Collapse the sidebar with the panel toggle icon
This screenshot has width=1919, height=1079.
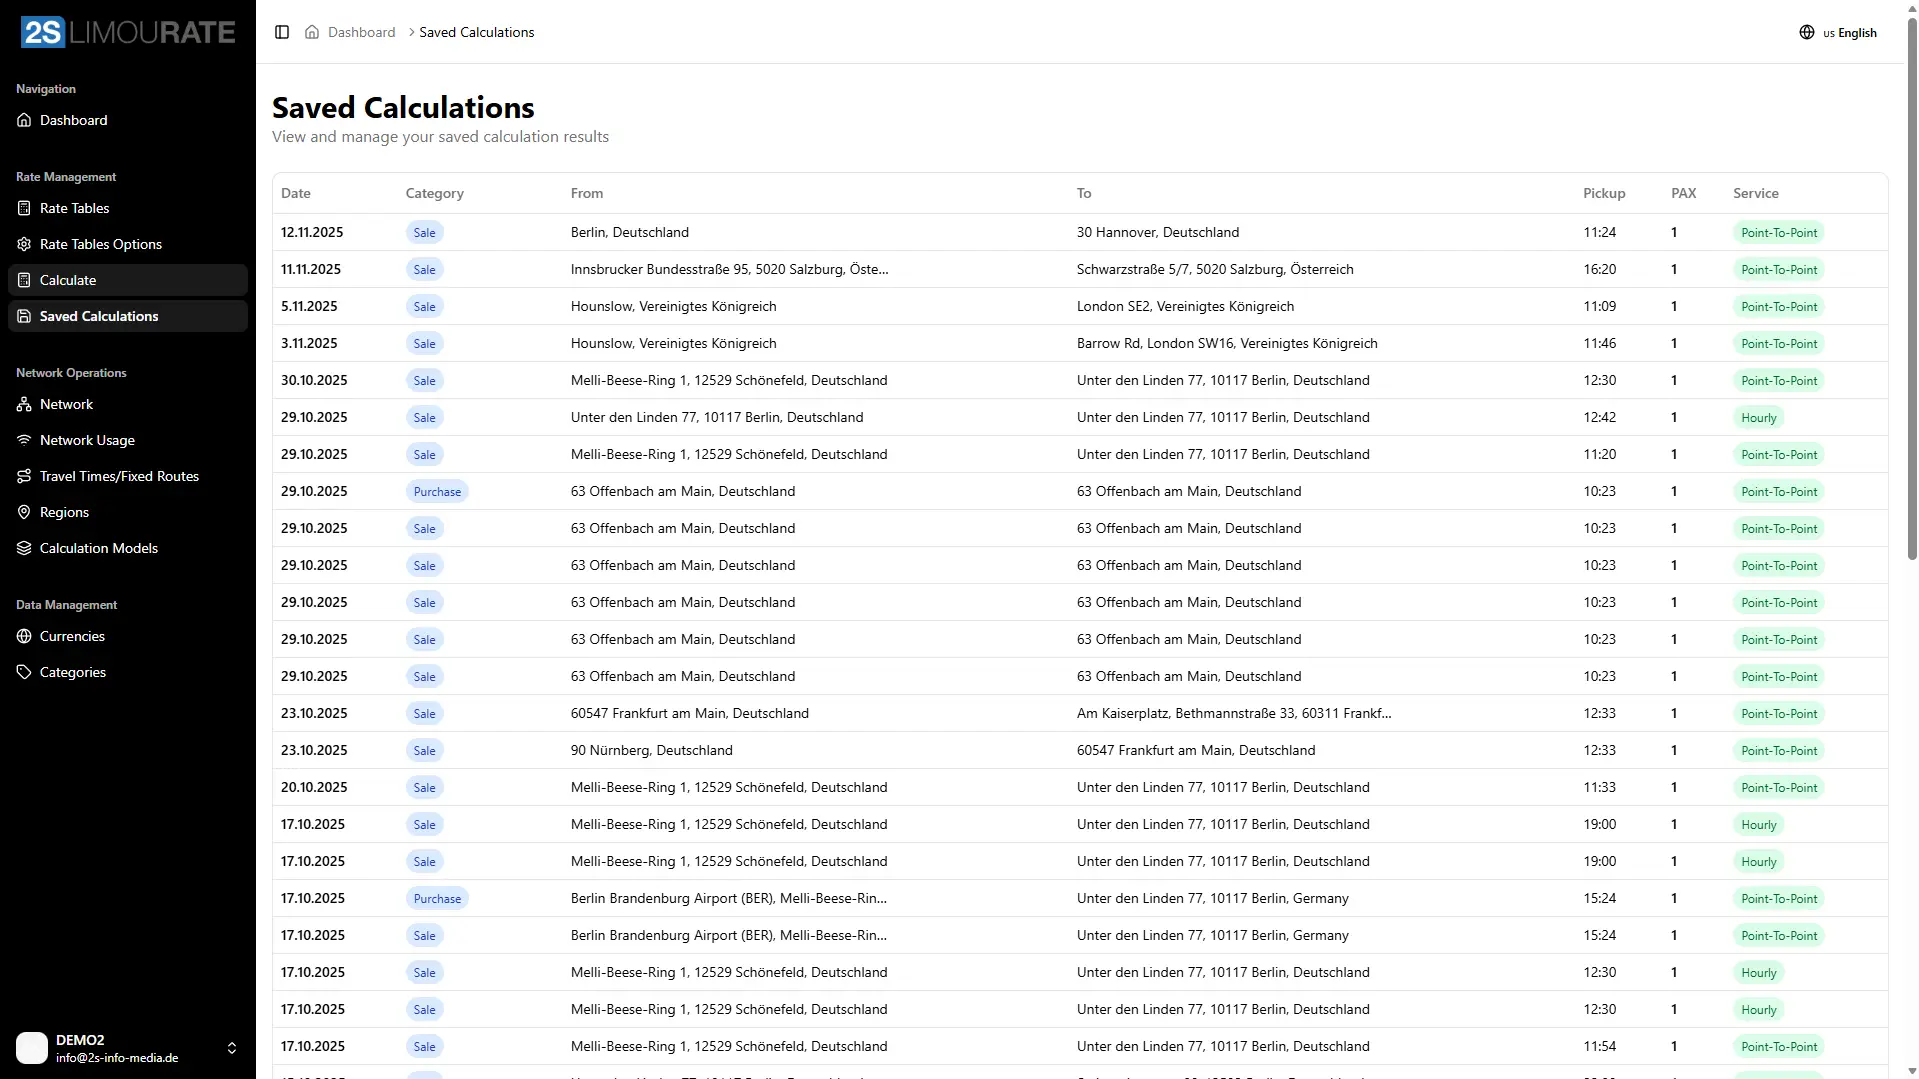tap(281, 32)
